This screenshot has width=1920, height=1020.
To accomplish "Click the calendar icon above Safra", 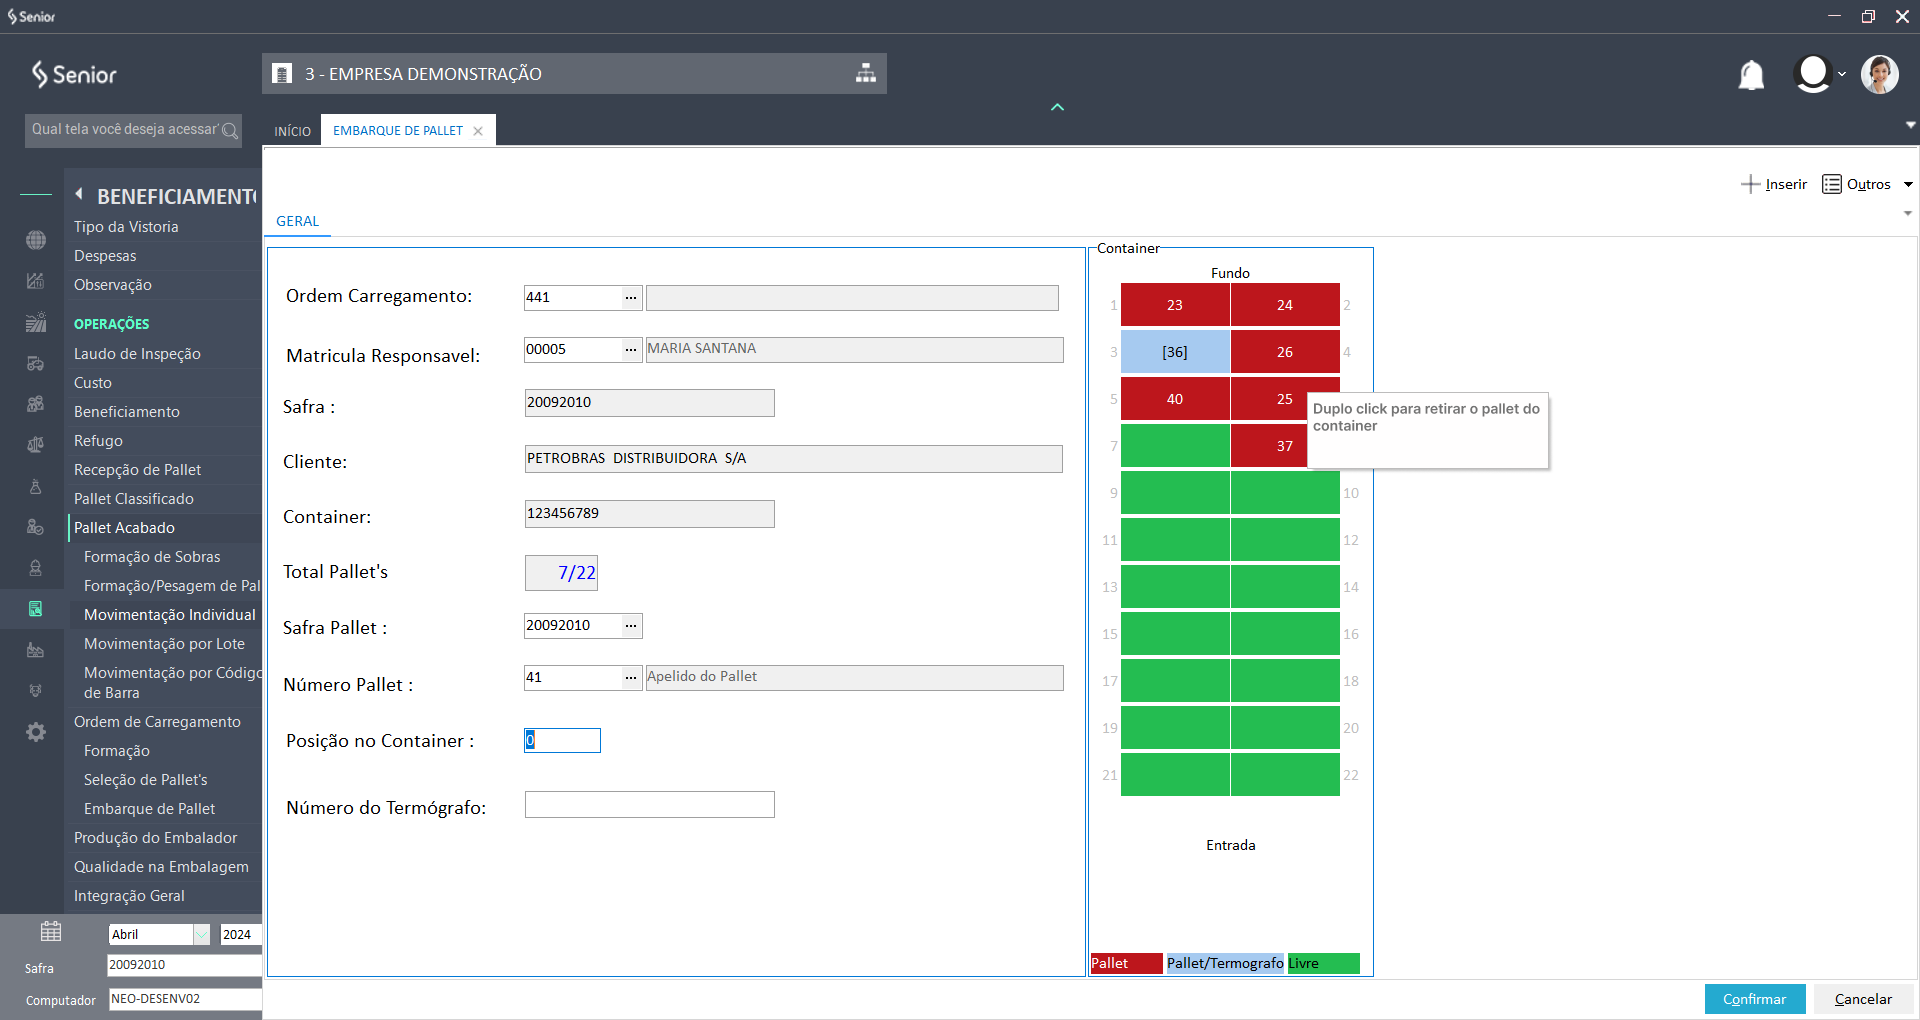I will [51, 932].
